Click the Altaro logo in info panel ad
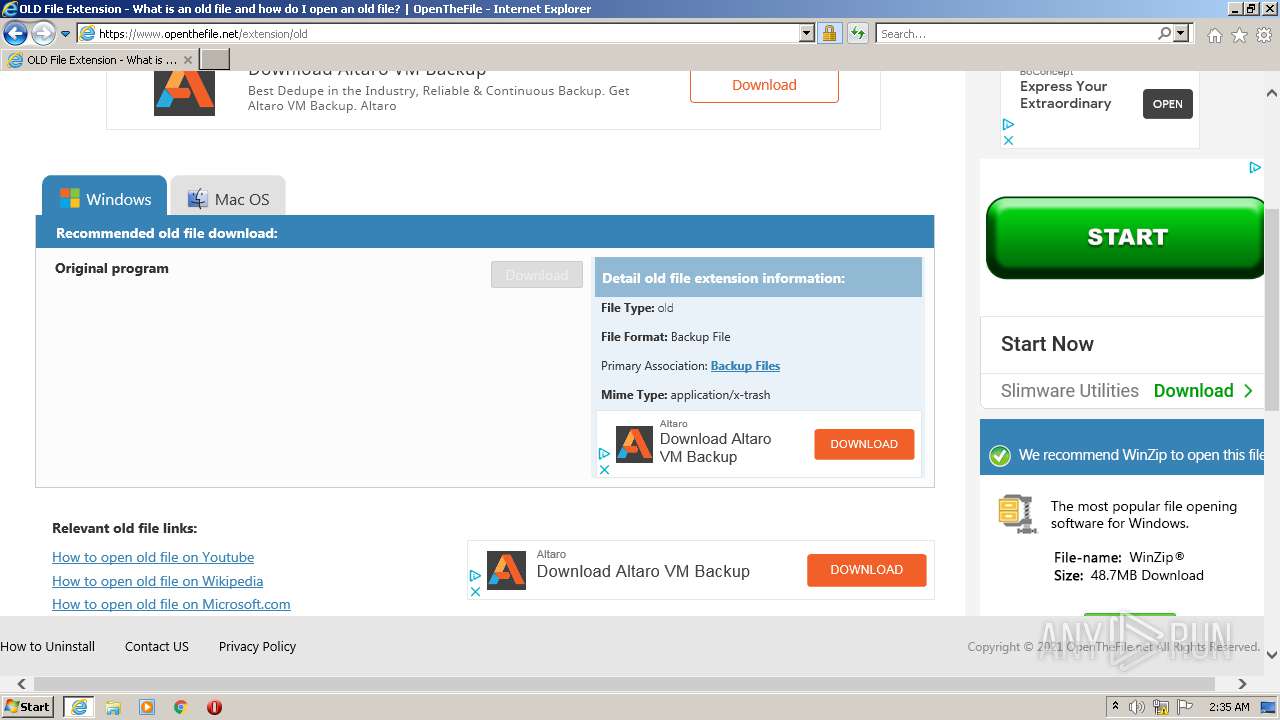Image resolution: width=1280 pixels, height=720 pixels. pos(634,445)
